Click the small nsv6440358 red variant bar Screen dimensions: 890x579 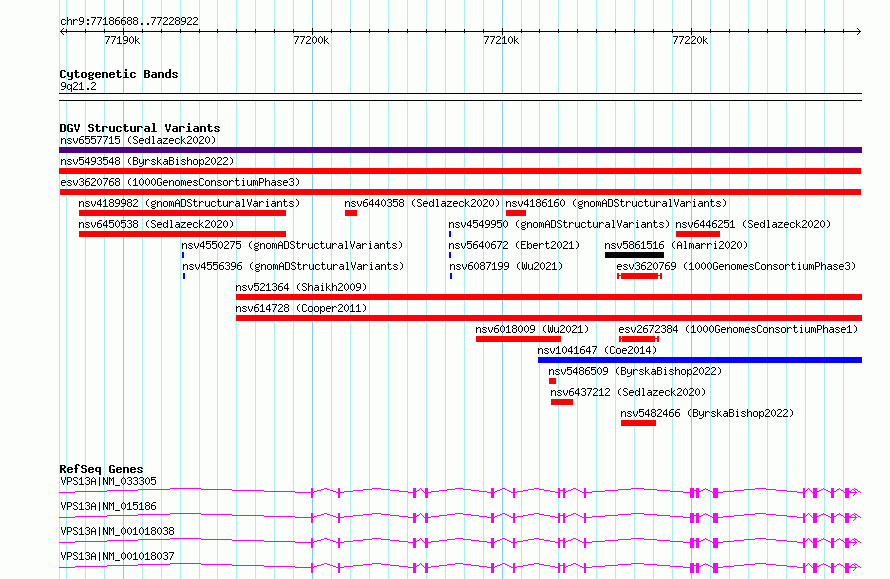351,213
